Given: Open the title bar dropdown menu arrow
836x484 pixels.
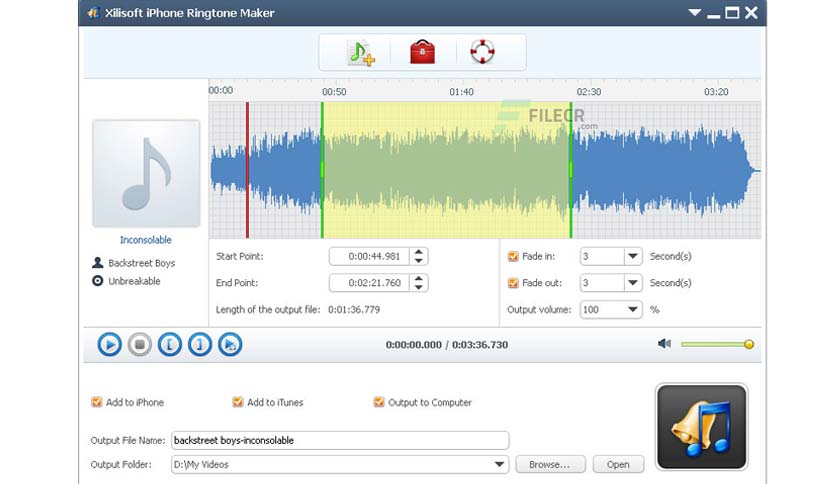Looking at the screenshot, I should coord(694,12).
